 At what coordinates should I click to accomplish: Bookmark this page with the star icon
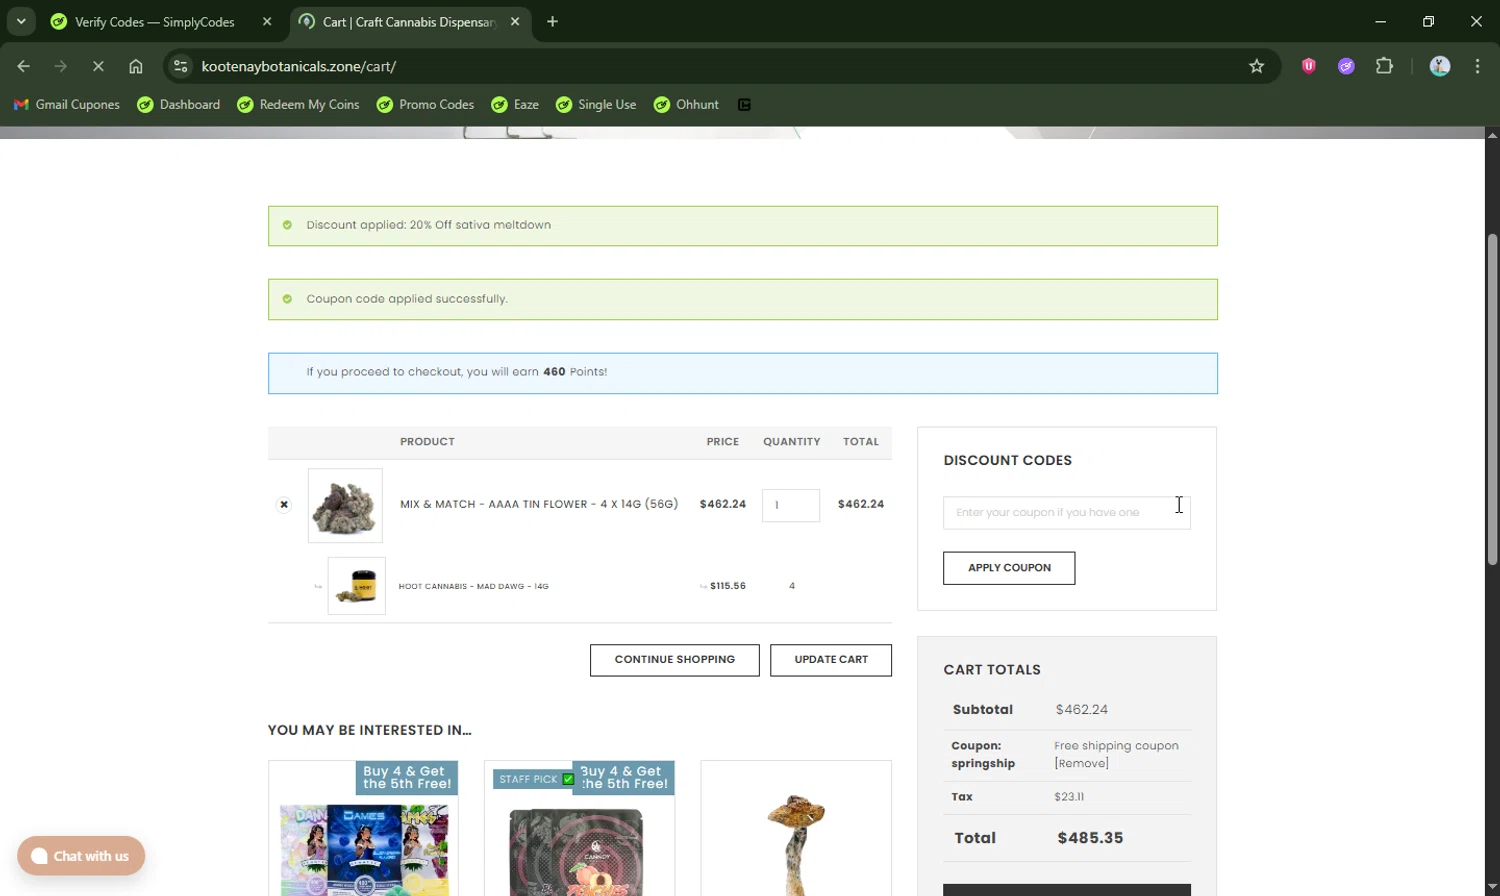[x=1257, y=66]
